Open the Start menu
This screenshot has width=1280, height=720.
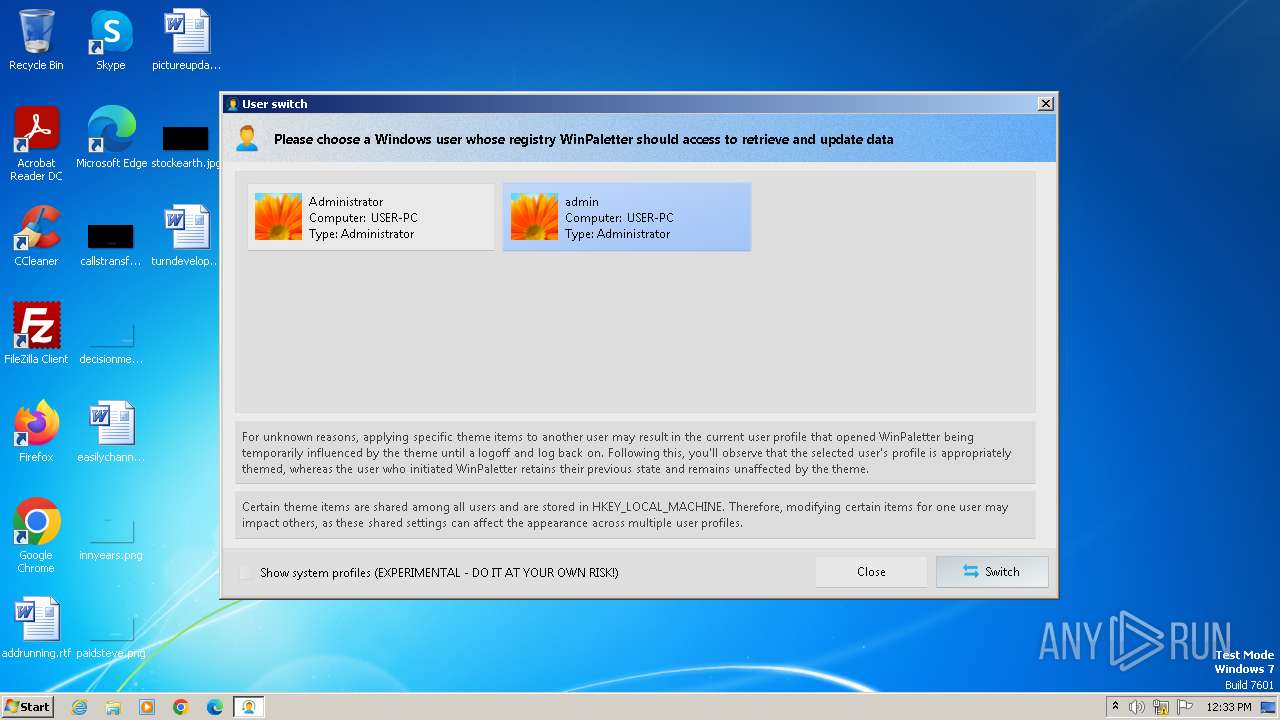coord(27,706)
